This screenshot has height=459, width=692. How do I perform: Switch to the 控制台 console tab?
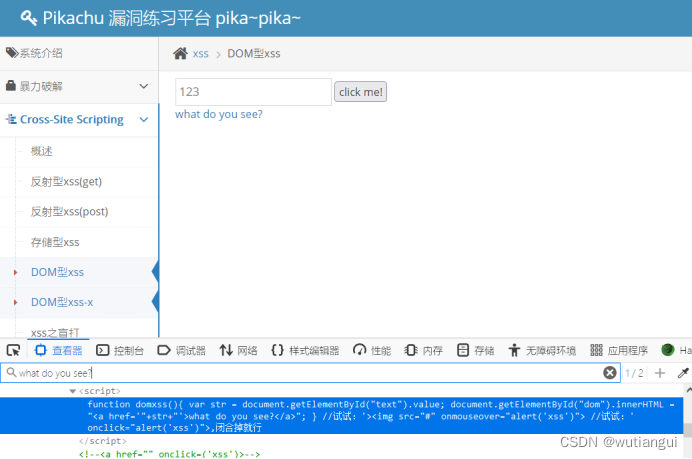coord(120,350)
